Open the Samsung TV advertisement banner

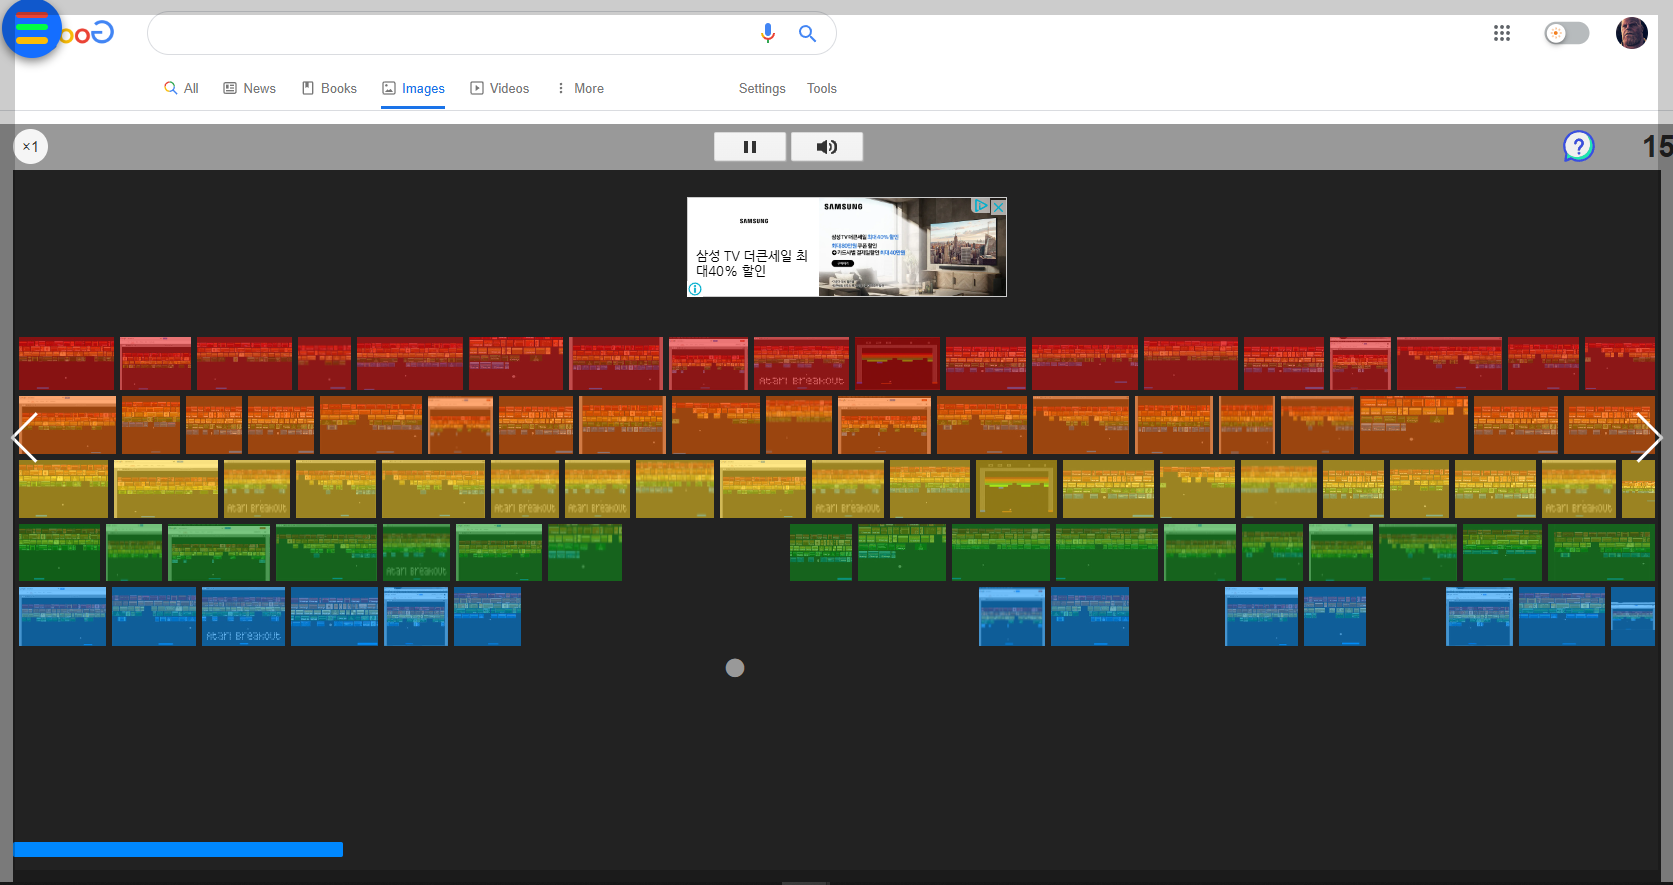coord(847,247)
